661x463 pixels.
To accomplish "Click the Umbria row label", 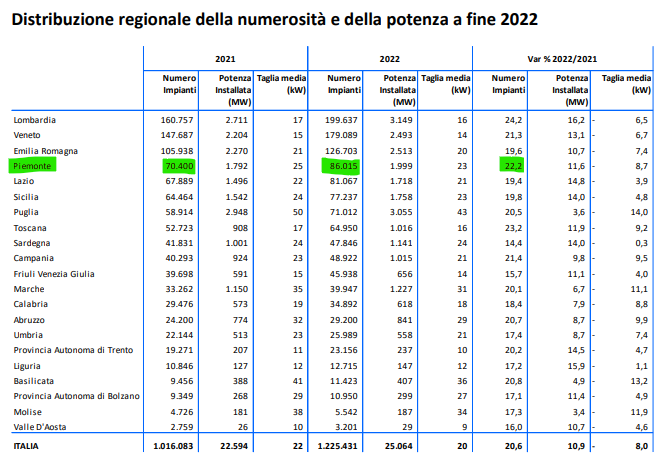I will [28, 335].
